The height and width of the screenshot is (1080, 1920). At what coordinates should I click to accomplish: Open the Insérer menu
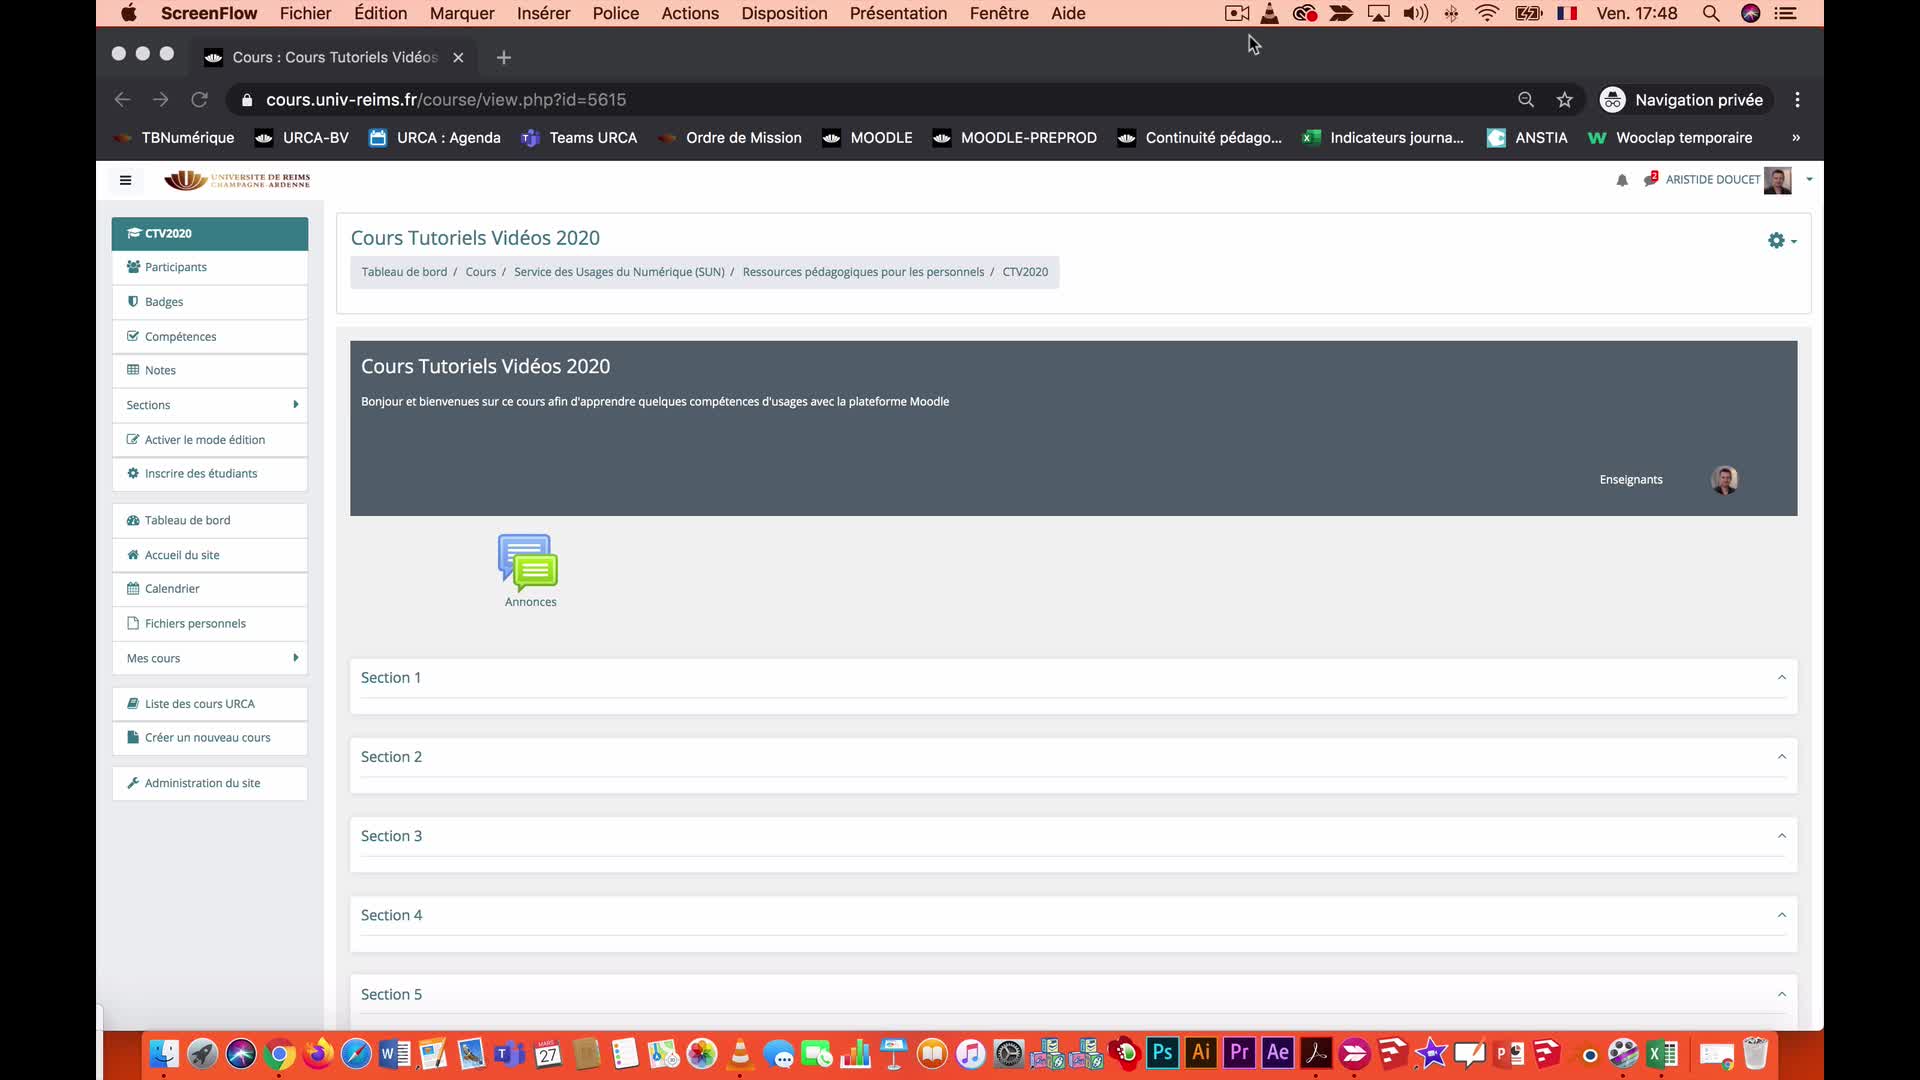click(x=543, y=13)
